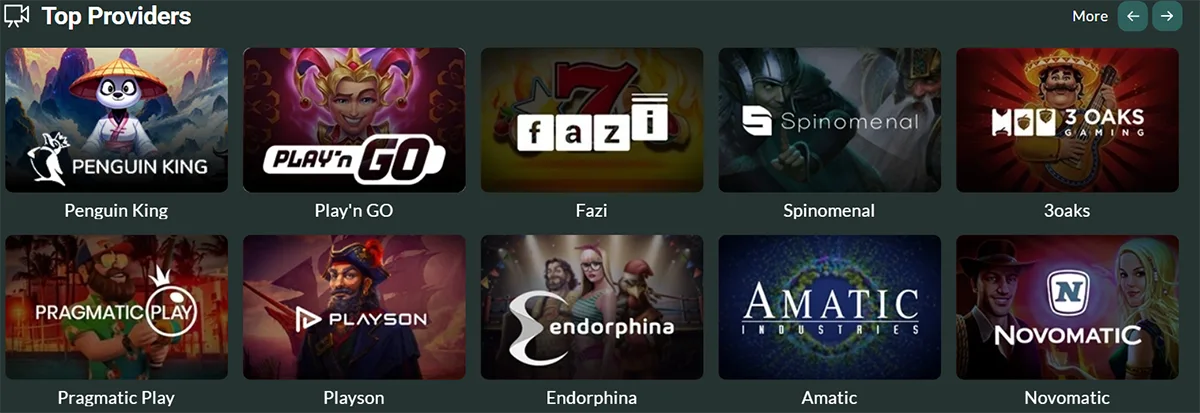Open the Penguin King provider thumbnail
This screenshot has width=1200, height=413.
tap(116, 120)
